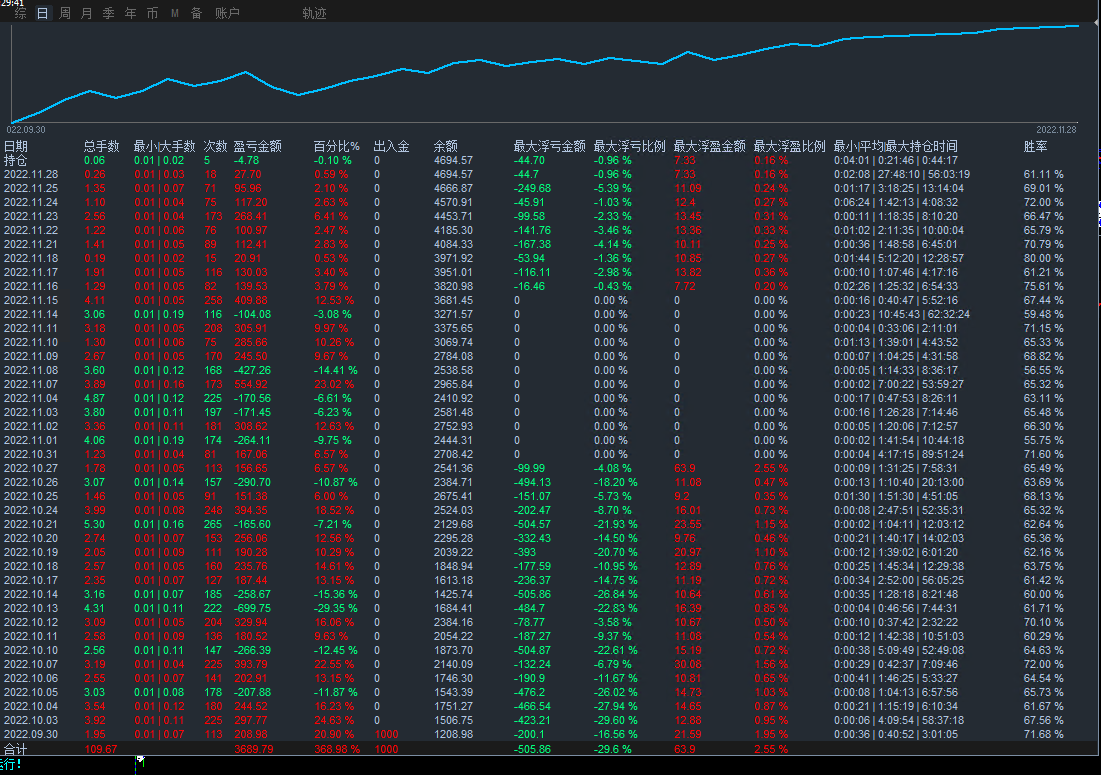Select the 周 weekly tab

point(65,13)
